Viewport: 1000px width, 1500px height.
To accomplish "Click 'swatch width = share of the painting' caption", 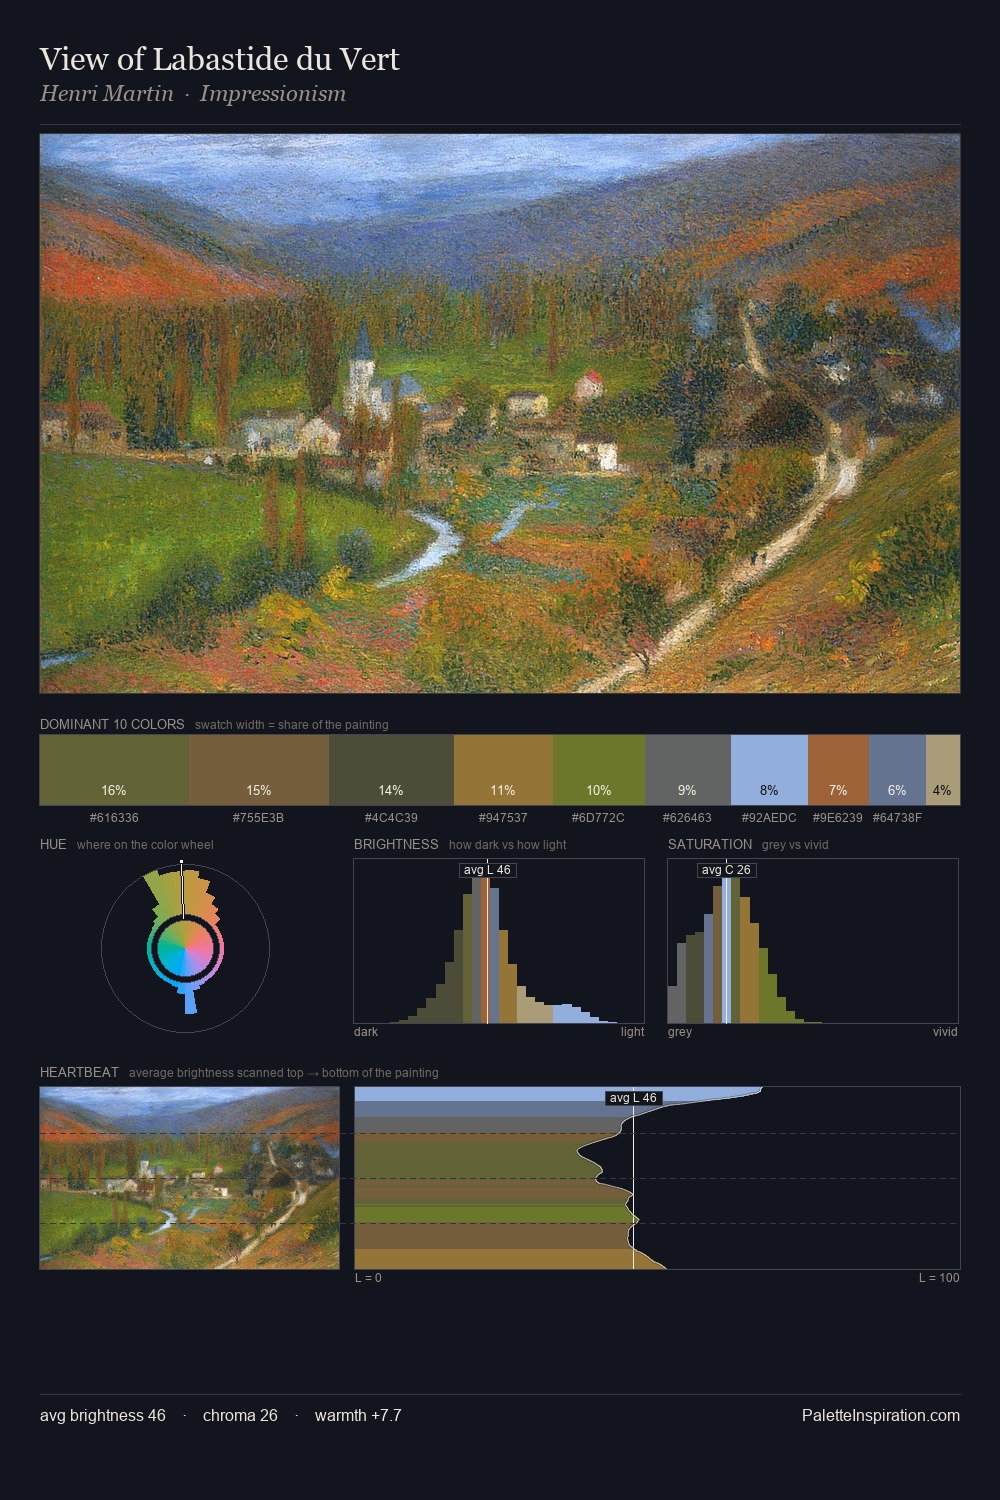I will [x=292, y=724].
